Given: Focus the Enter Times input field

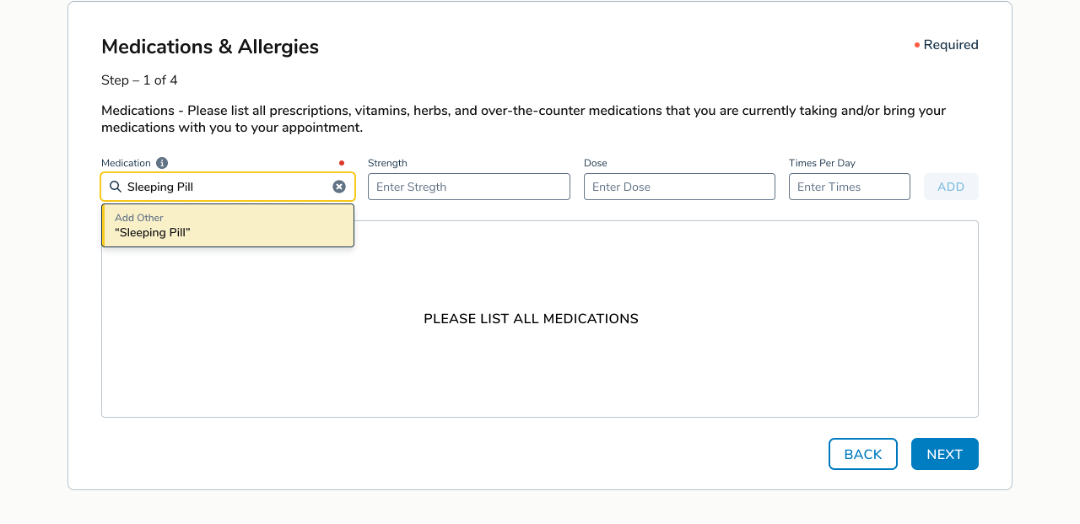Looking at the screenshot, I should click(x=849, y=187).
